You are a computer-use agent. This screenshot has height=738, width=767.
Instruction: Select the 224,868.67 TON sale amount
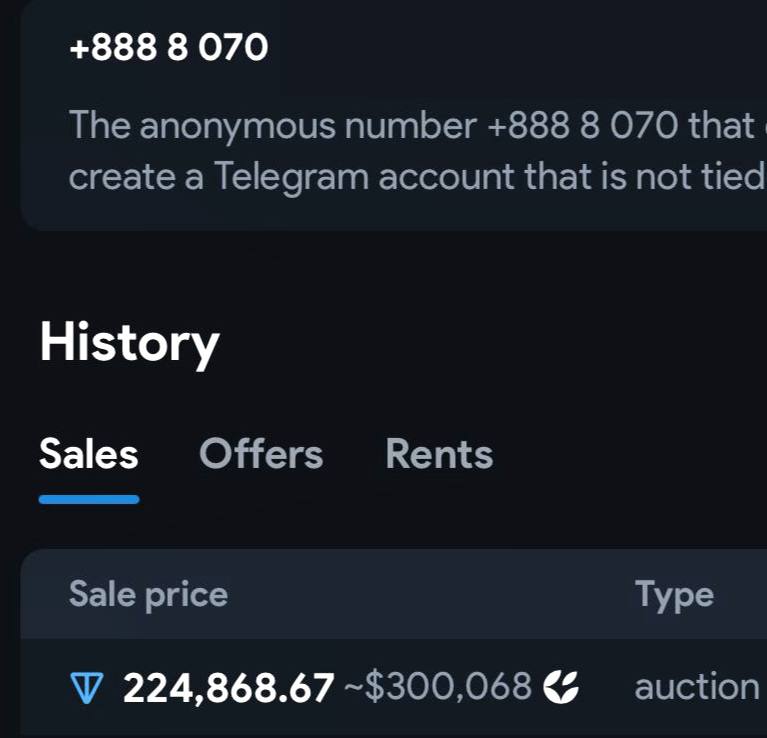pyautogui.click(x=228, y=688)
